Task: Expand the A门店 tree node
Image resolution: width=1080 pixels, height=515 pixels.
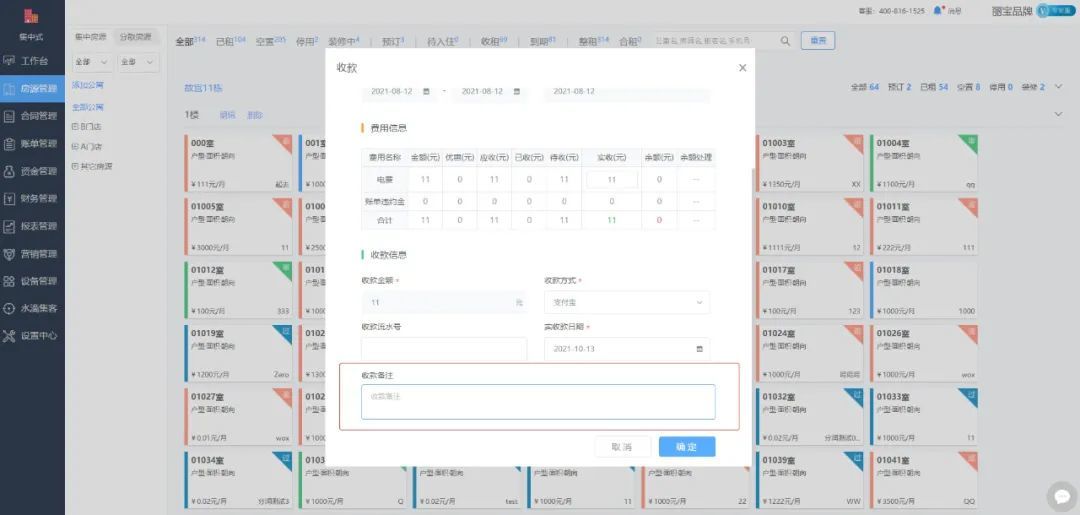Action: [x=74, y=146]
